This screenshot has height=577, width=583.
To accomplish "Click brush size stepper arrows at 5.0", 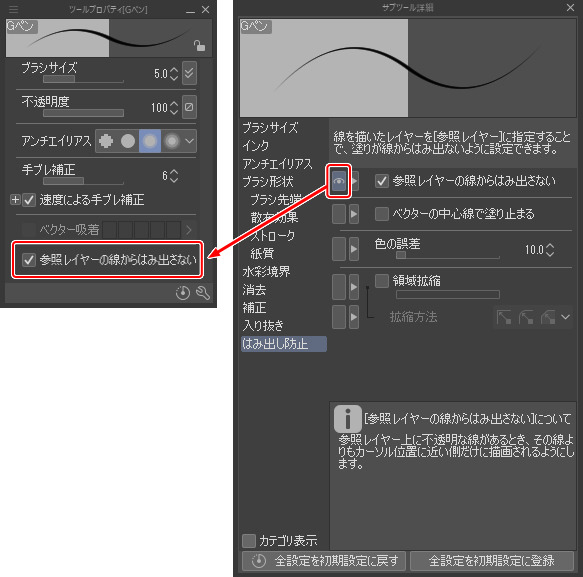I will [174, 74].
